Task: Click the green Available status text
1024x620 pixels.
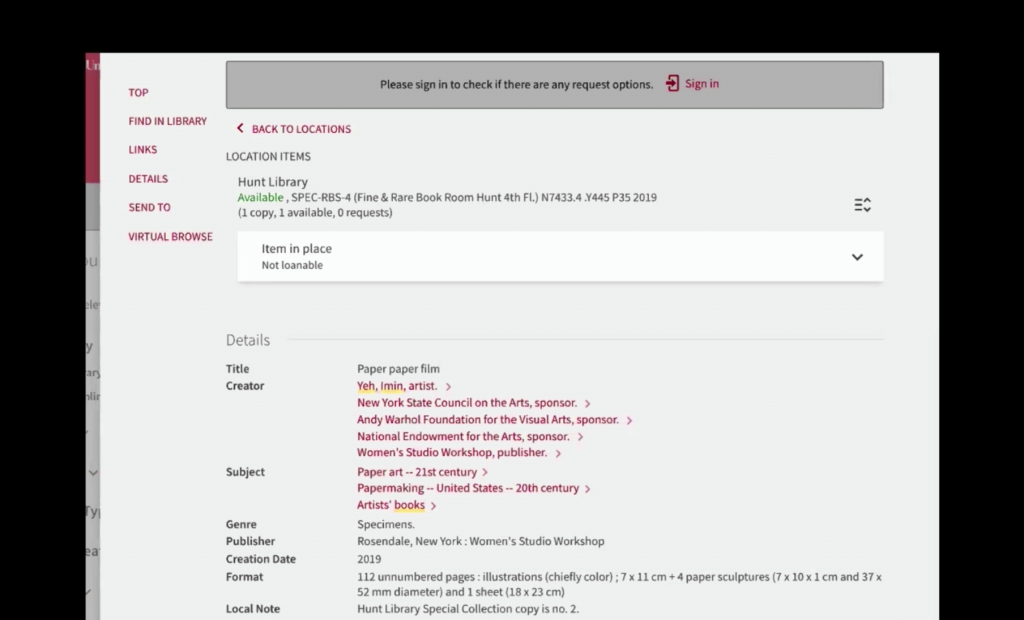Action: (261, 198)
